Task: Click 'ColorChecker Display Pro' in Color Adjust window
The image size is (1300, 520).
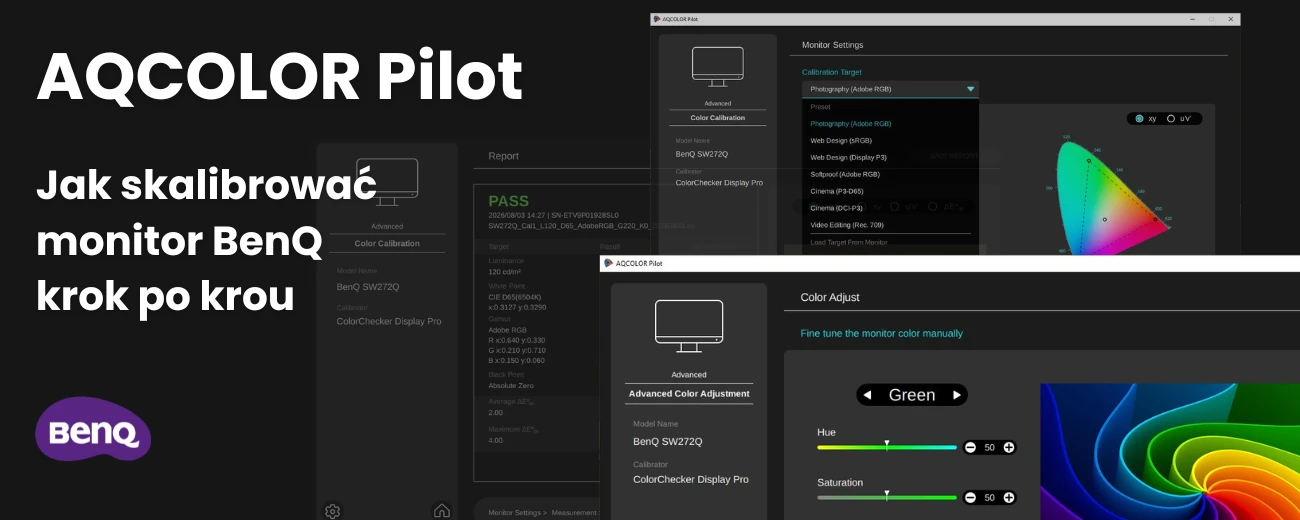Action: tap(691, 480)
